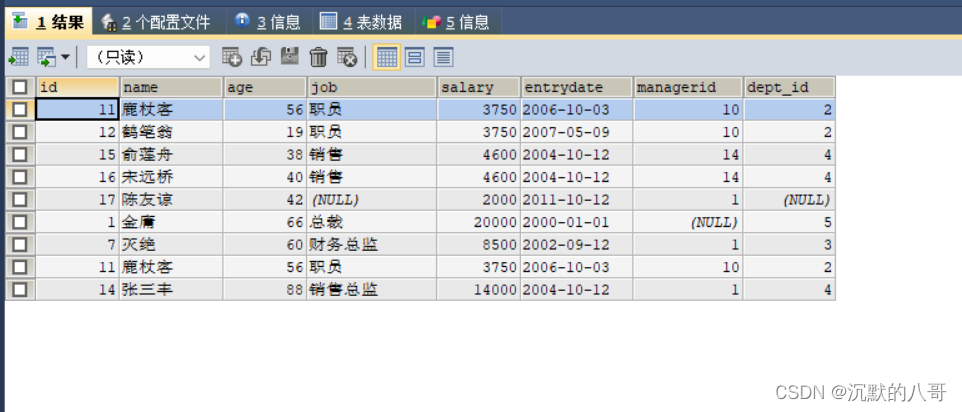Select the name cell 灭绝

(x=171, y=245)
